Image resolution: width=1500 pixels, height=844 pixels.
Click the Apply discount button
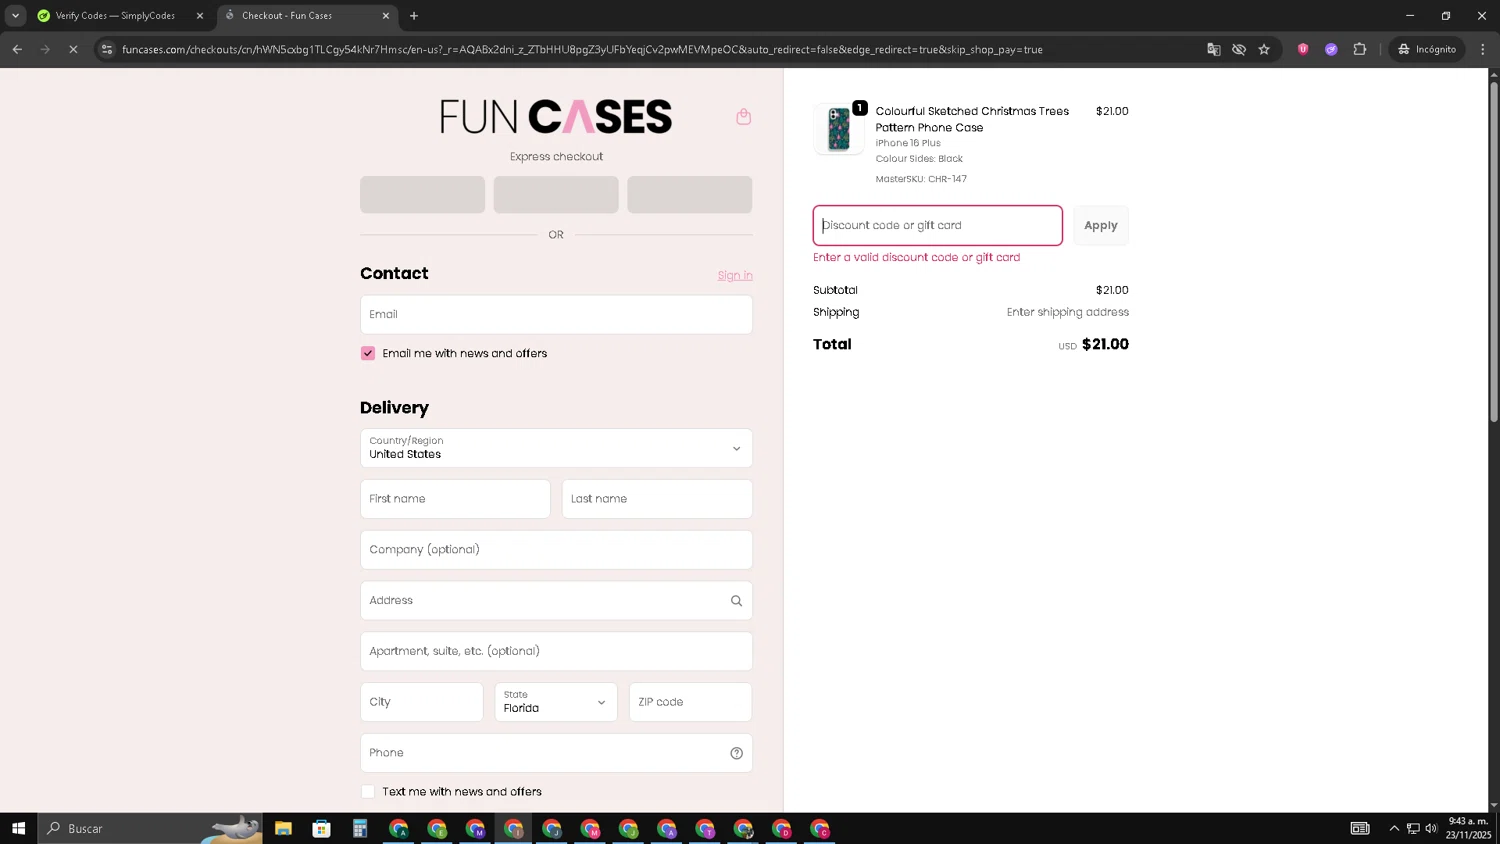click(x=1100, y=226)
